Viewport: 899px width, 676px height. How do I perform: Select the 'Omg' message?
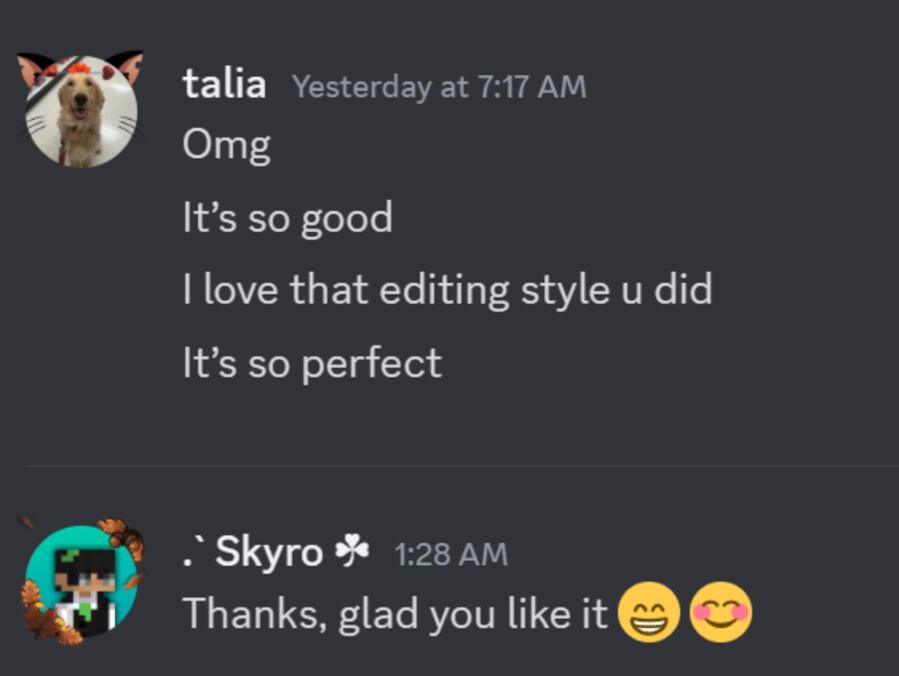click(x=226, y=145)
